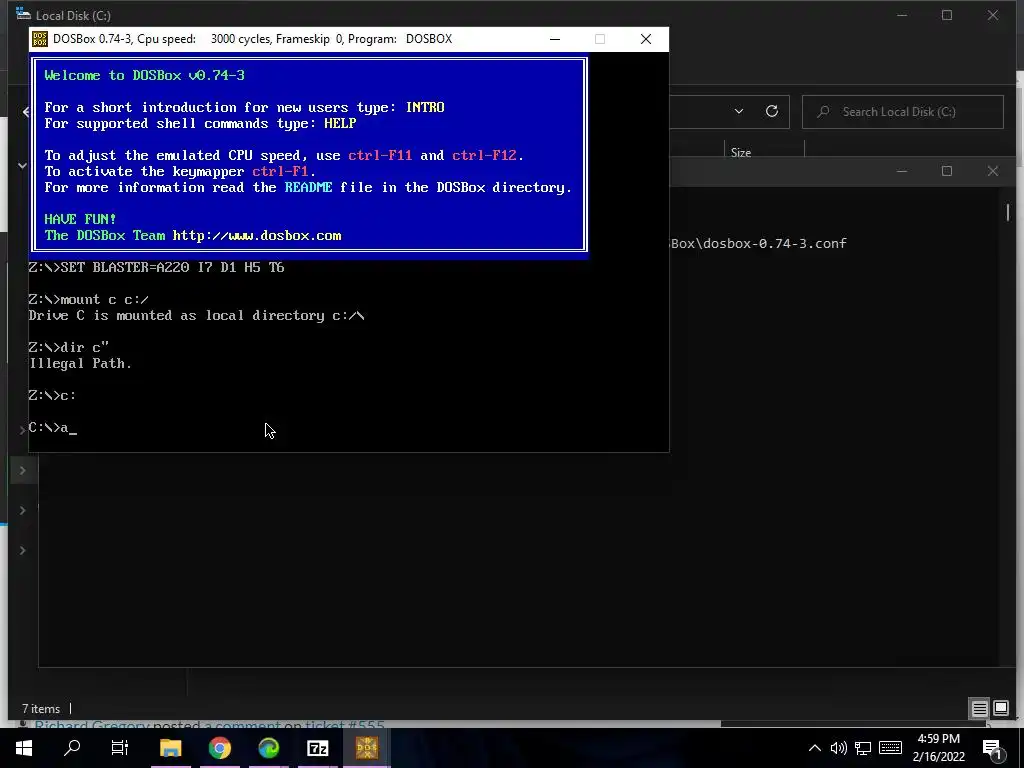Maximize the dosbox-0.74-3.conf window
This screenshot has width=1024, height=768.
pyautogui.click(x=947, y=171)
